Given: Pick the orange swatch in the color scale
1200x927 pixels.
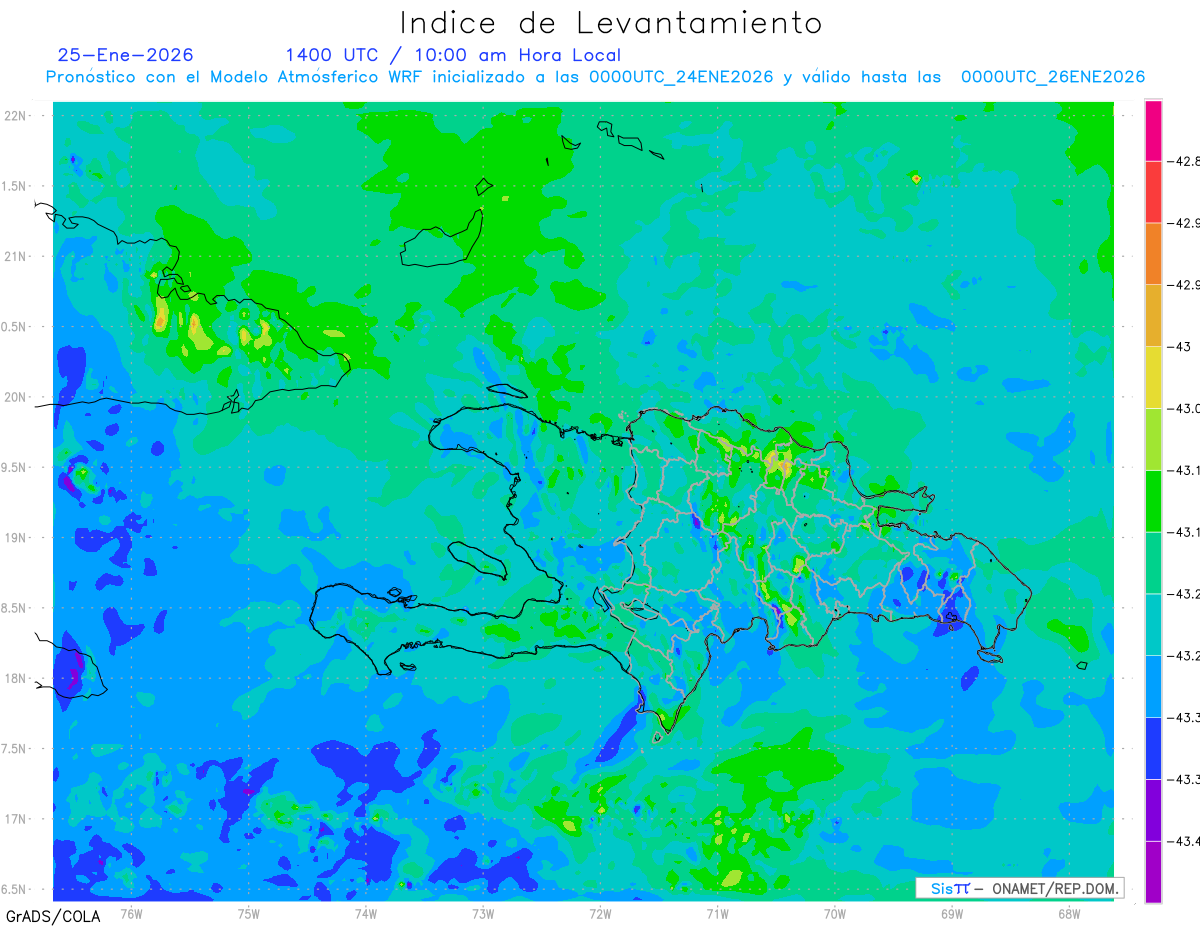Looking at the screenshot, I should 1153,253.
